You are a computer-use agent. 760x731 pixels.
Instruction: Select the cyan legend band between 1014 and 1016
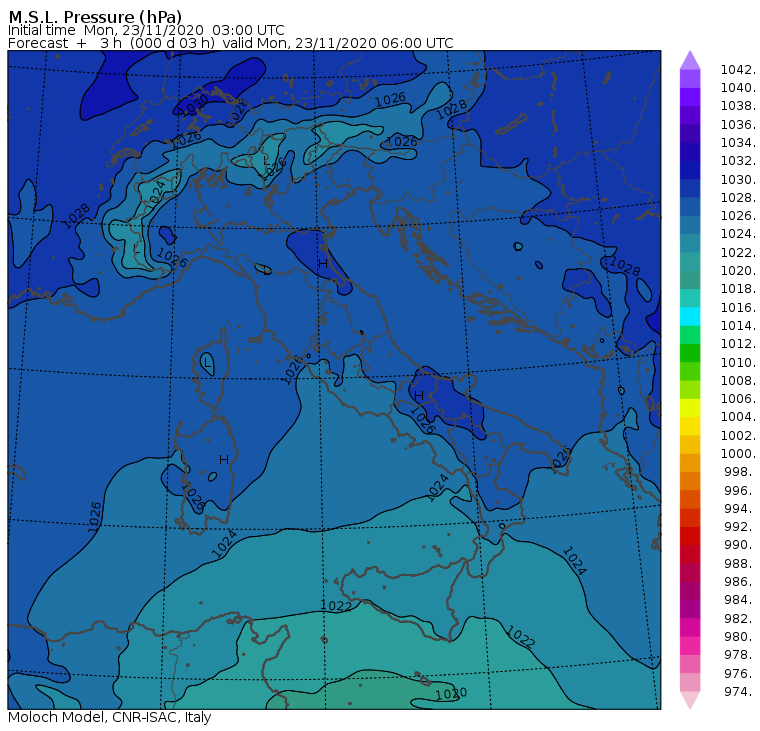690,316
